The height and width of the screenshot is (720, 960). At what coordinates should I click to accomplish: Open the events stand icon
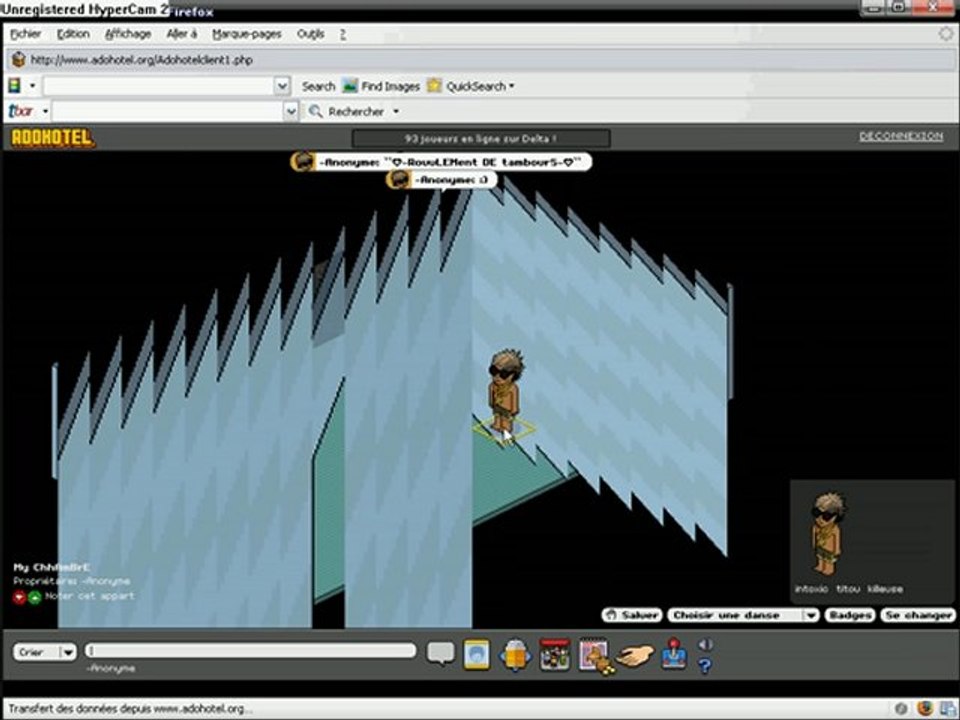[x=555, y=654]
